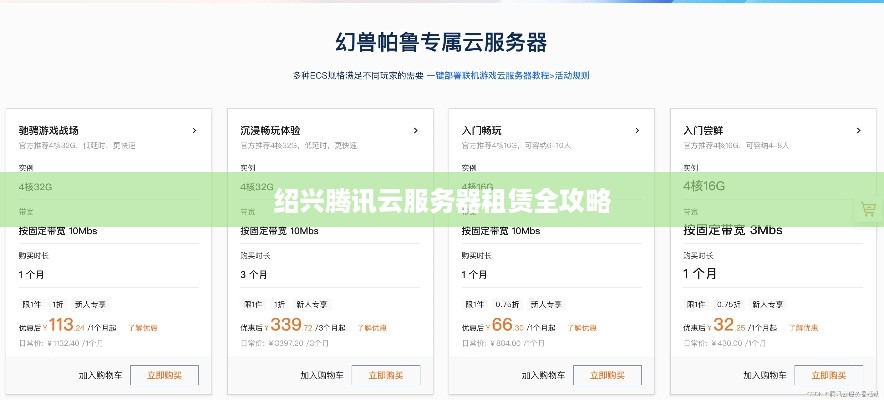Screen dimensions: 884x400
Task: Expand the 入门畅玩 card chevron
Action: (x=638, y=130)
